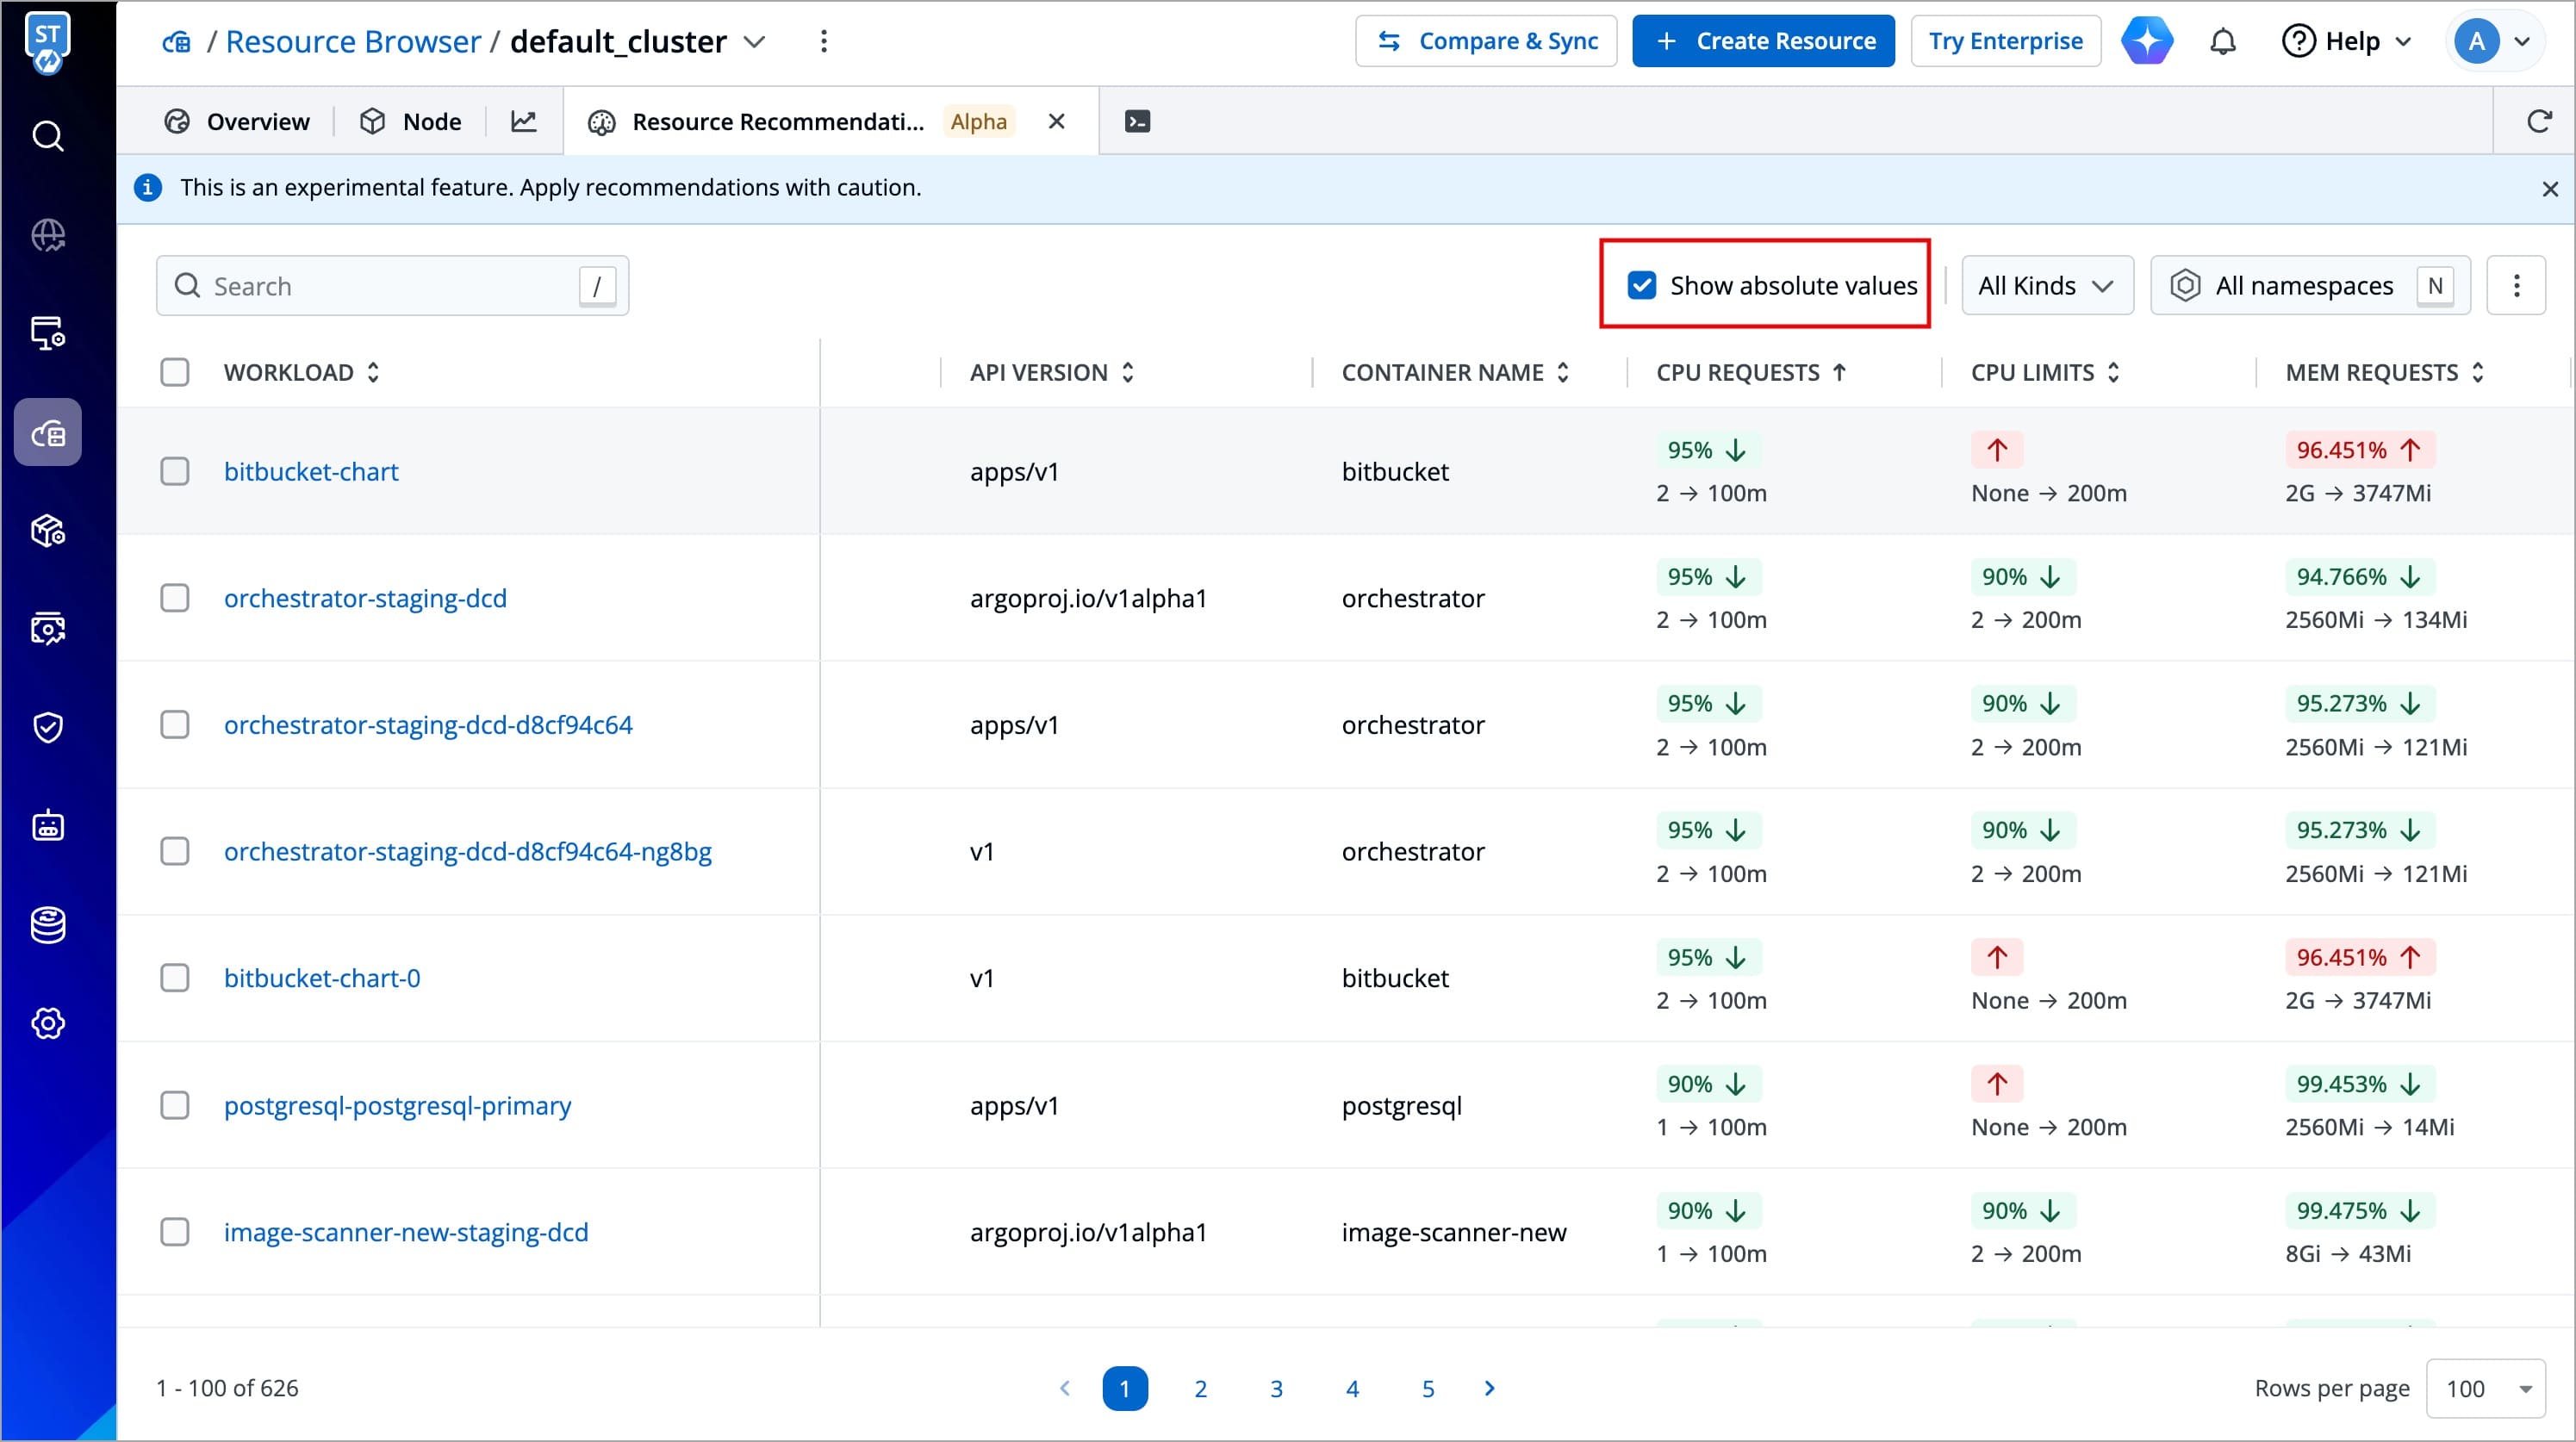Click the Search input field
The height and width of the screenshot is (1442, 2576).
tap(392, 287)
